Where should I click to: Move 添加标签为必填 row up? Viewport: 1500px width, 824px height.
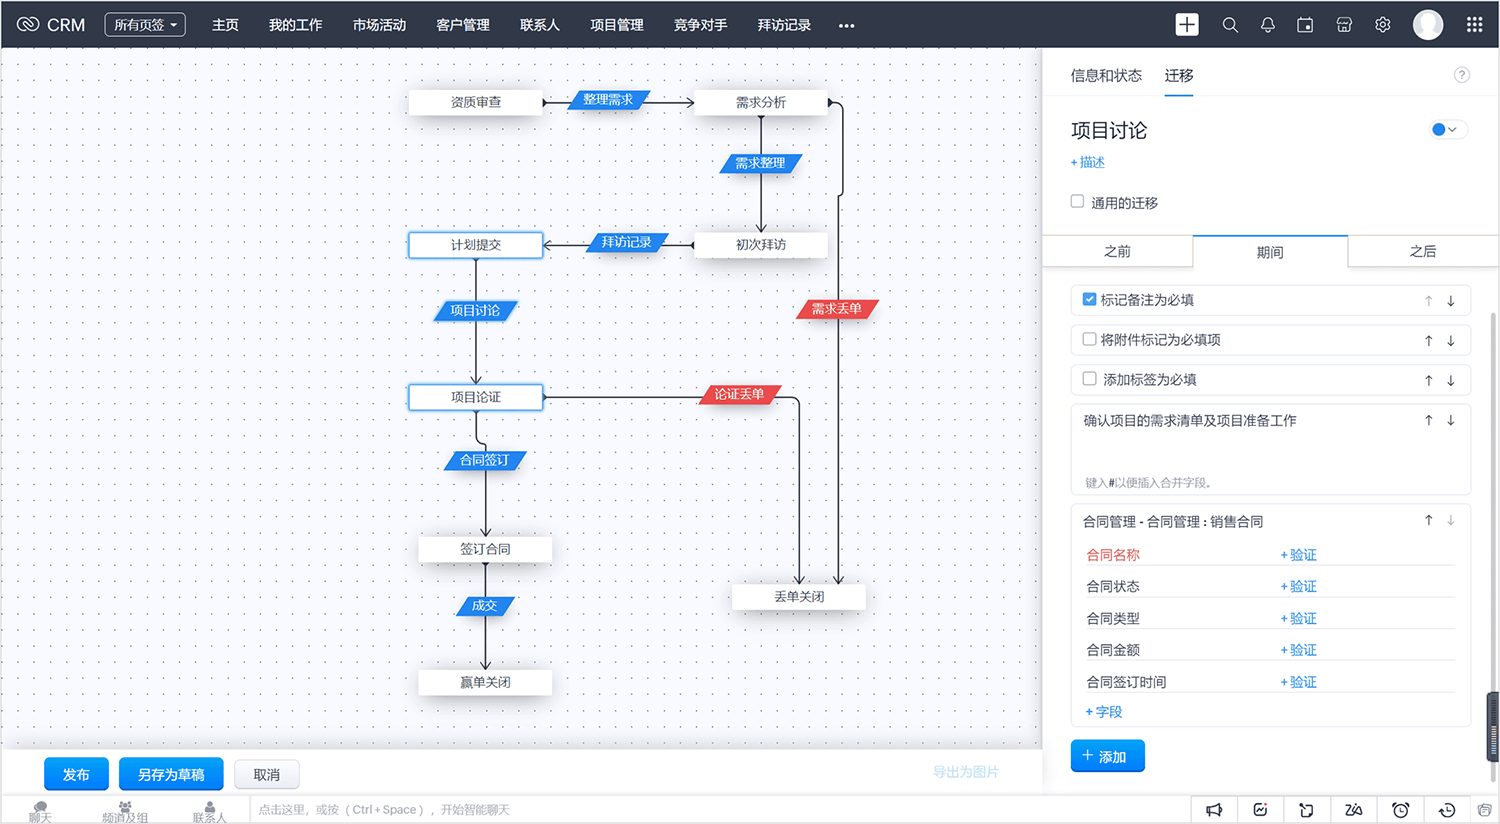pyautogui.click(x=1429, y=380)
